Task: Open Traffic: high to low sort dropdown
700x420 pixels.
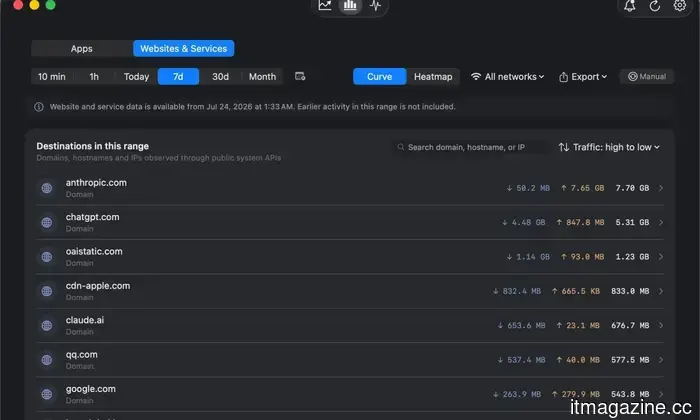Action: click(609, 147)
